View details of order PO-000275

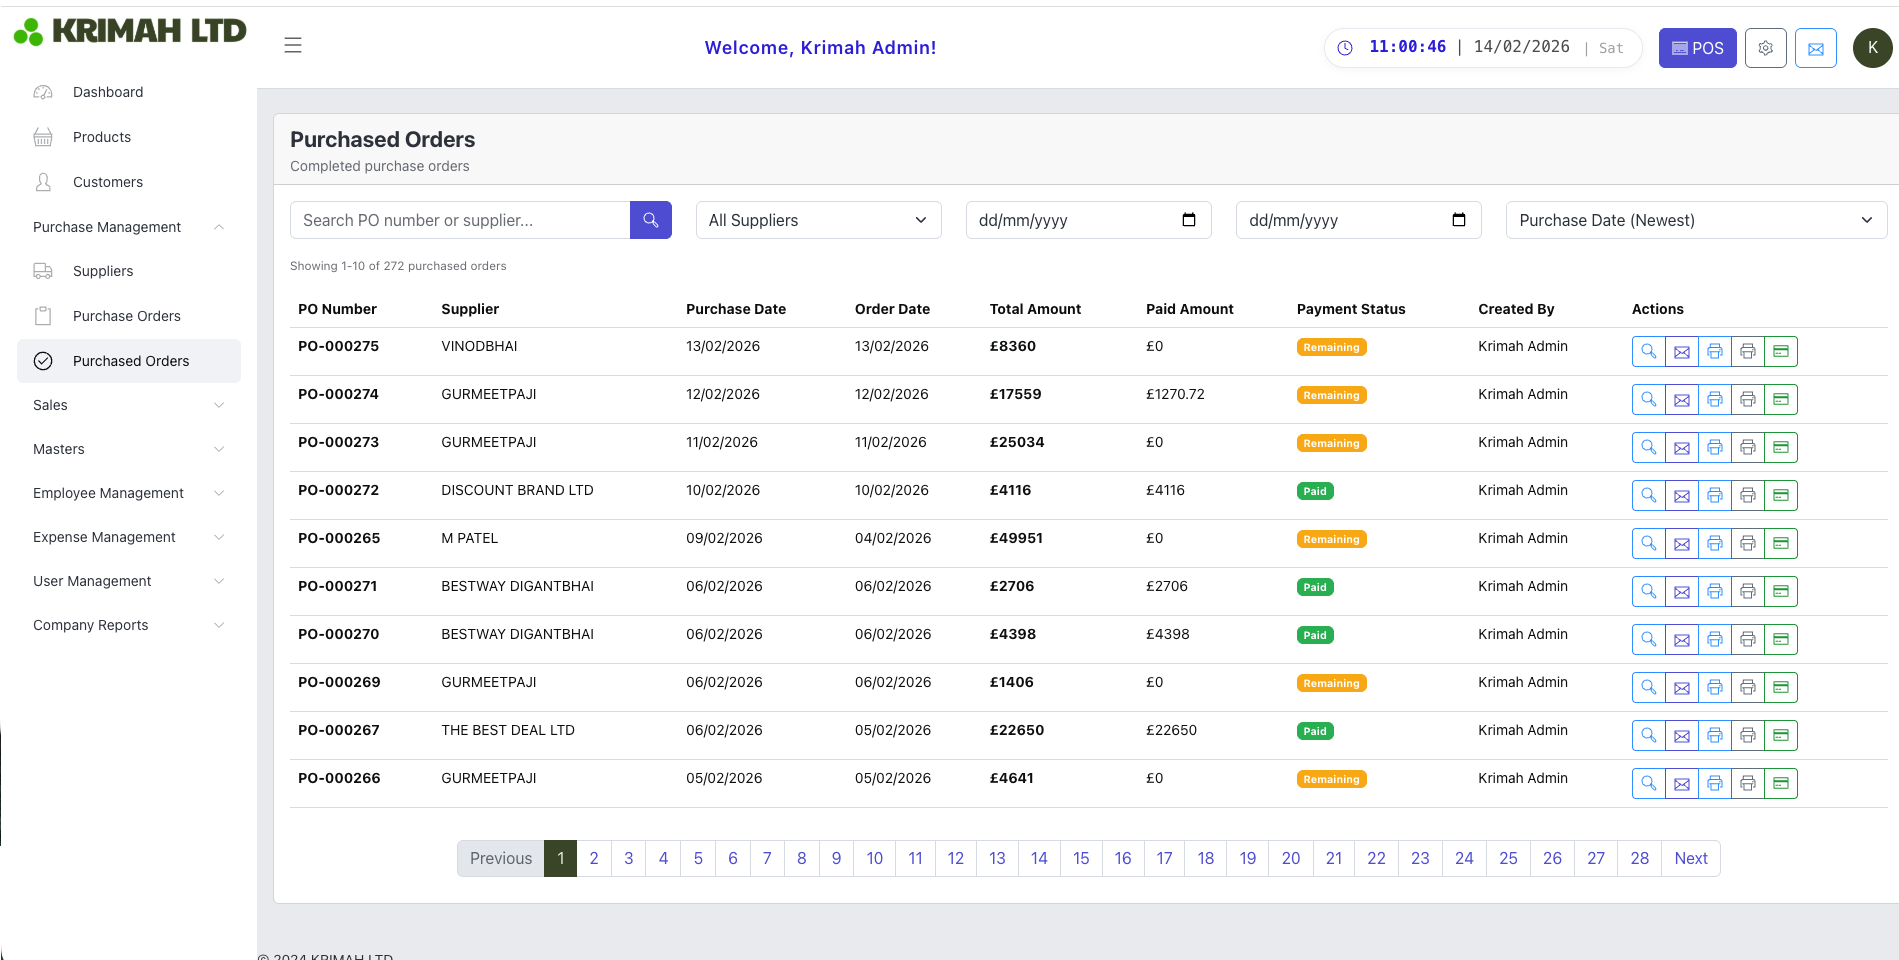click(x=1648, y=351)
